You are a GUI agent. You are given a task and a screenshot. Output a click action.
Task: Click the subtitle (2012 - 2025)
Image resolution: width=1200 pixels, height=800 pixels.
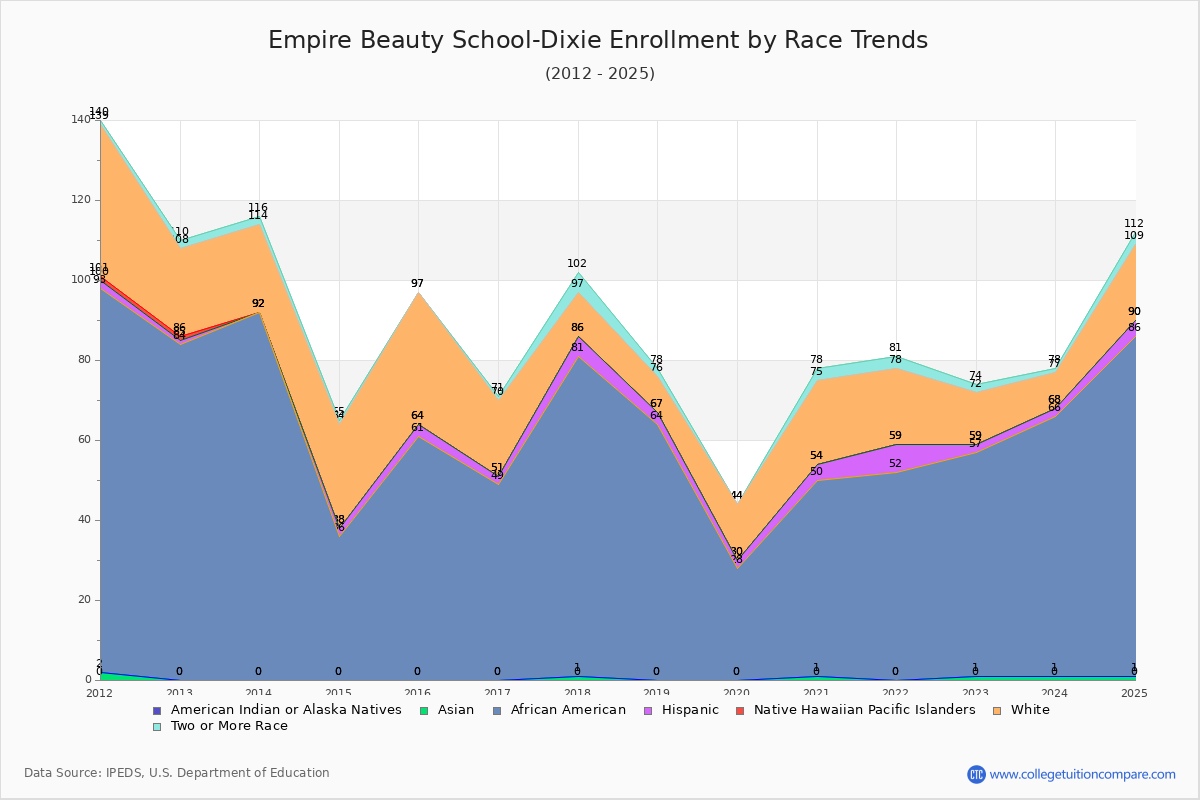[x=600, y=74]
